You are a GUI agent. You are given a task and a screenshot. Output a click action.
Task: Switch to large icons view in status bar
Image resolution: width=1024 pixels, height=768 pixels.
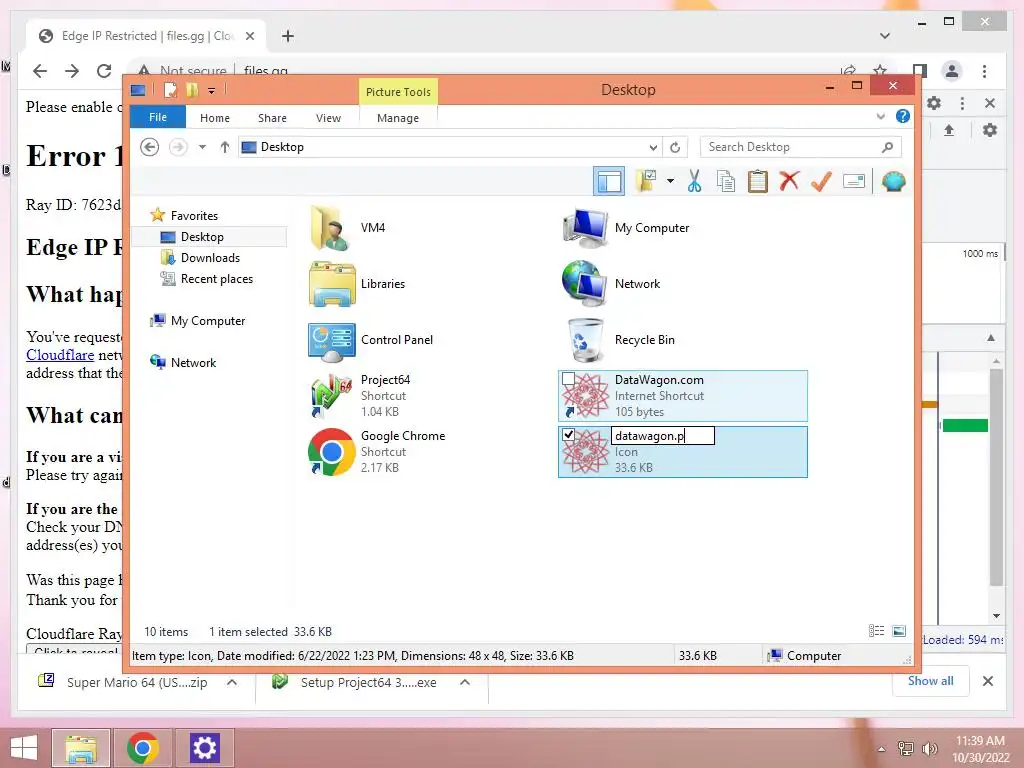click(x=899, y=631)
